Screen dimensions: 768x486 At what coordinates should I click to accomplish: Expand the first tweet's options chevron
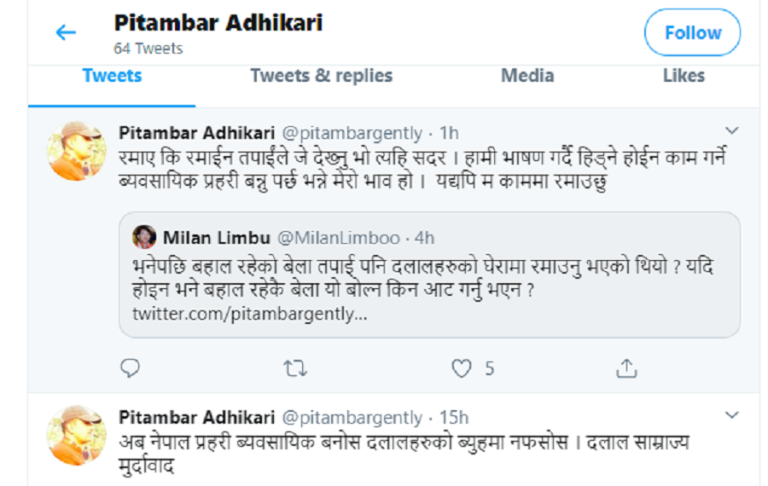pos(731,131)
